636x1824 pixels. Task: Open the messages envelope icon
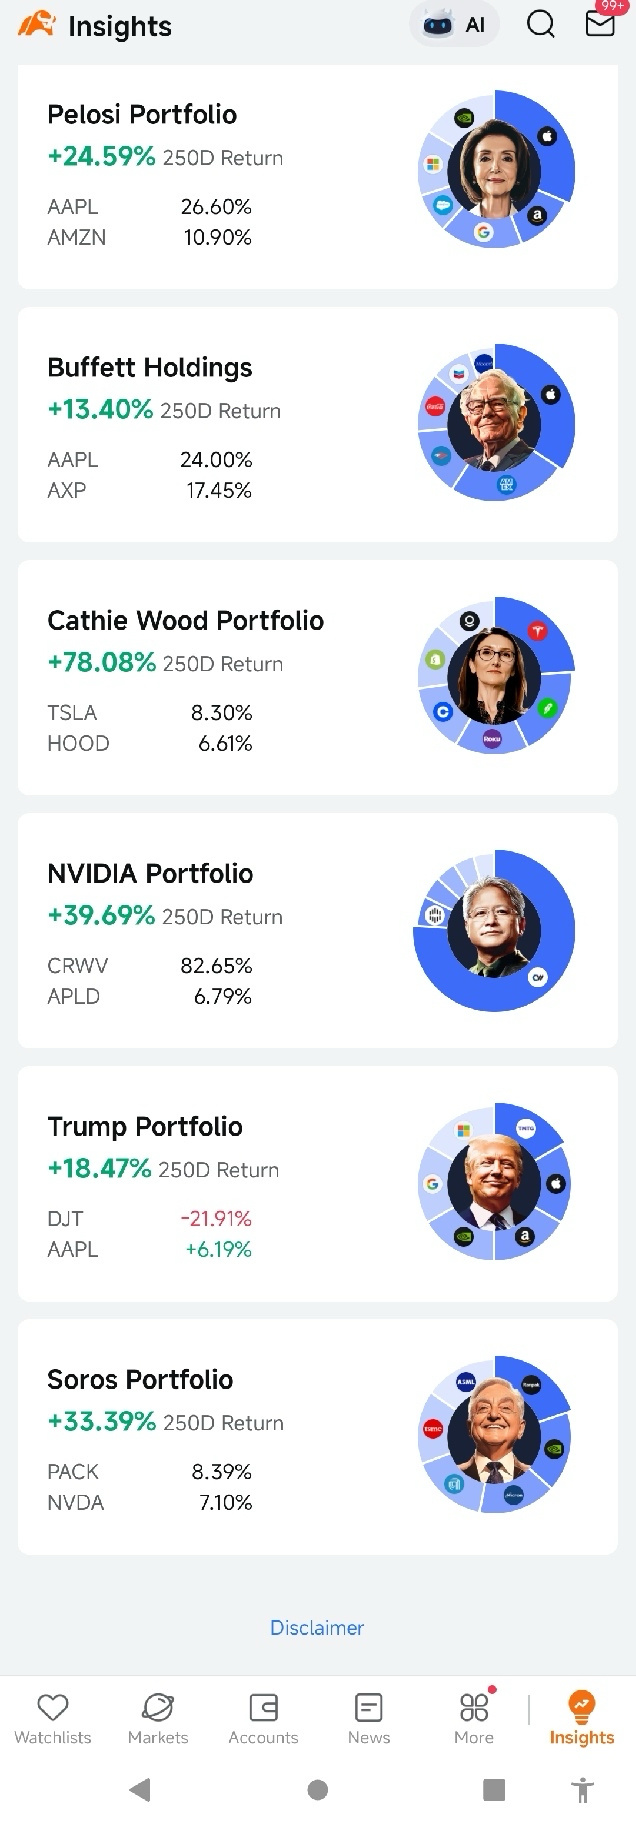600,23
